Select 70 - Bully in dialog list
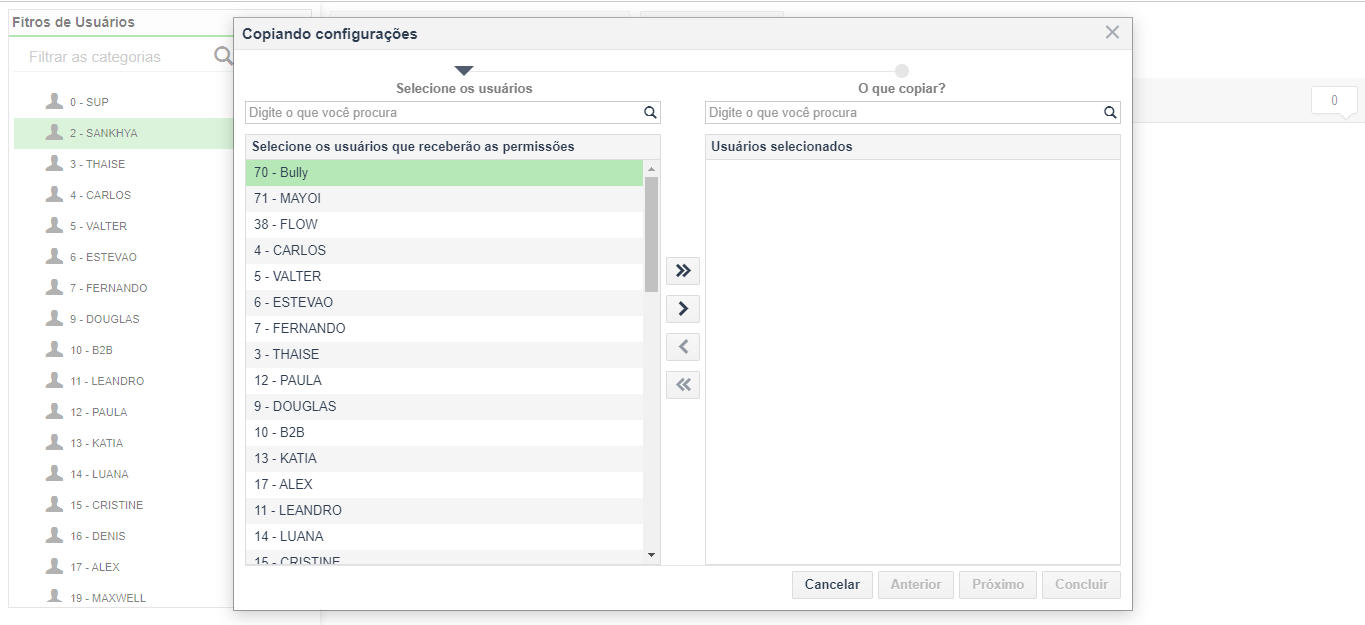 [444, 173]
